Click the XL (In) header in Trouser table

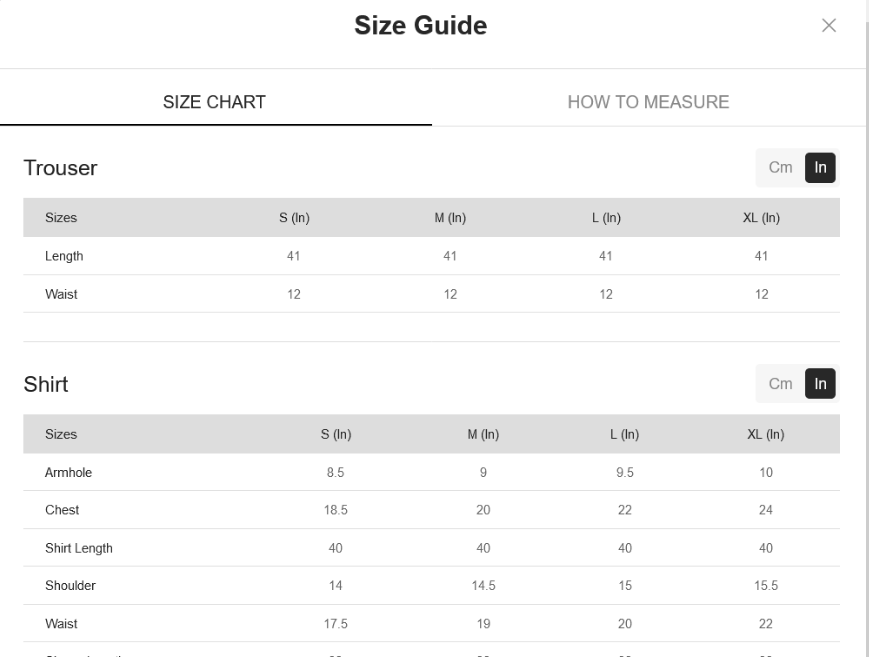coord(761,218)
